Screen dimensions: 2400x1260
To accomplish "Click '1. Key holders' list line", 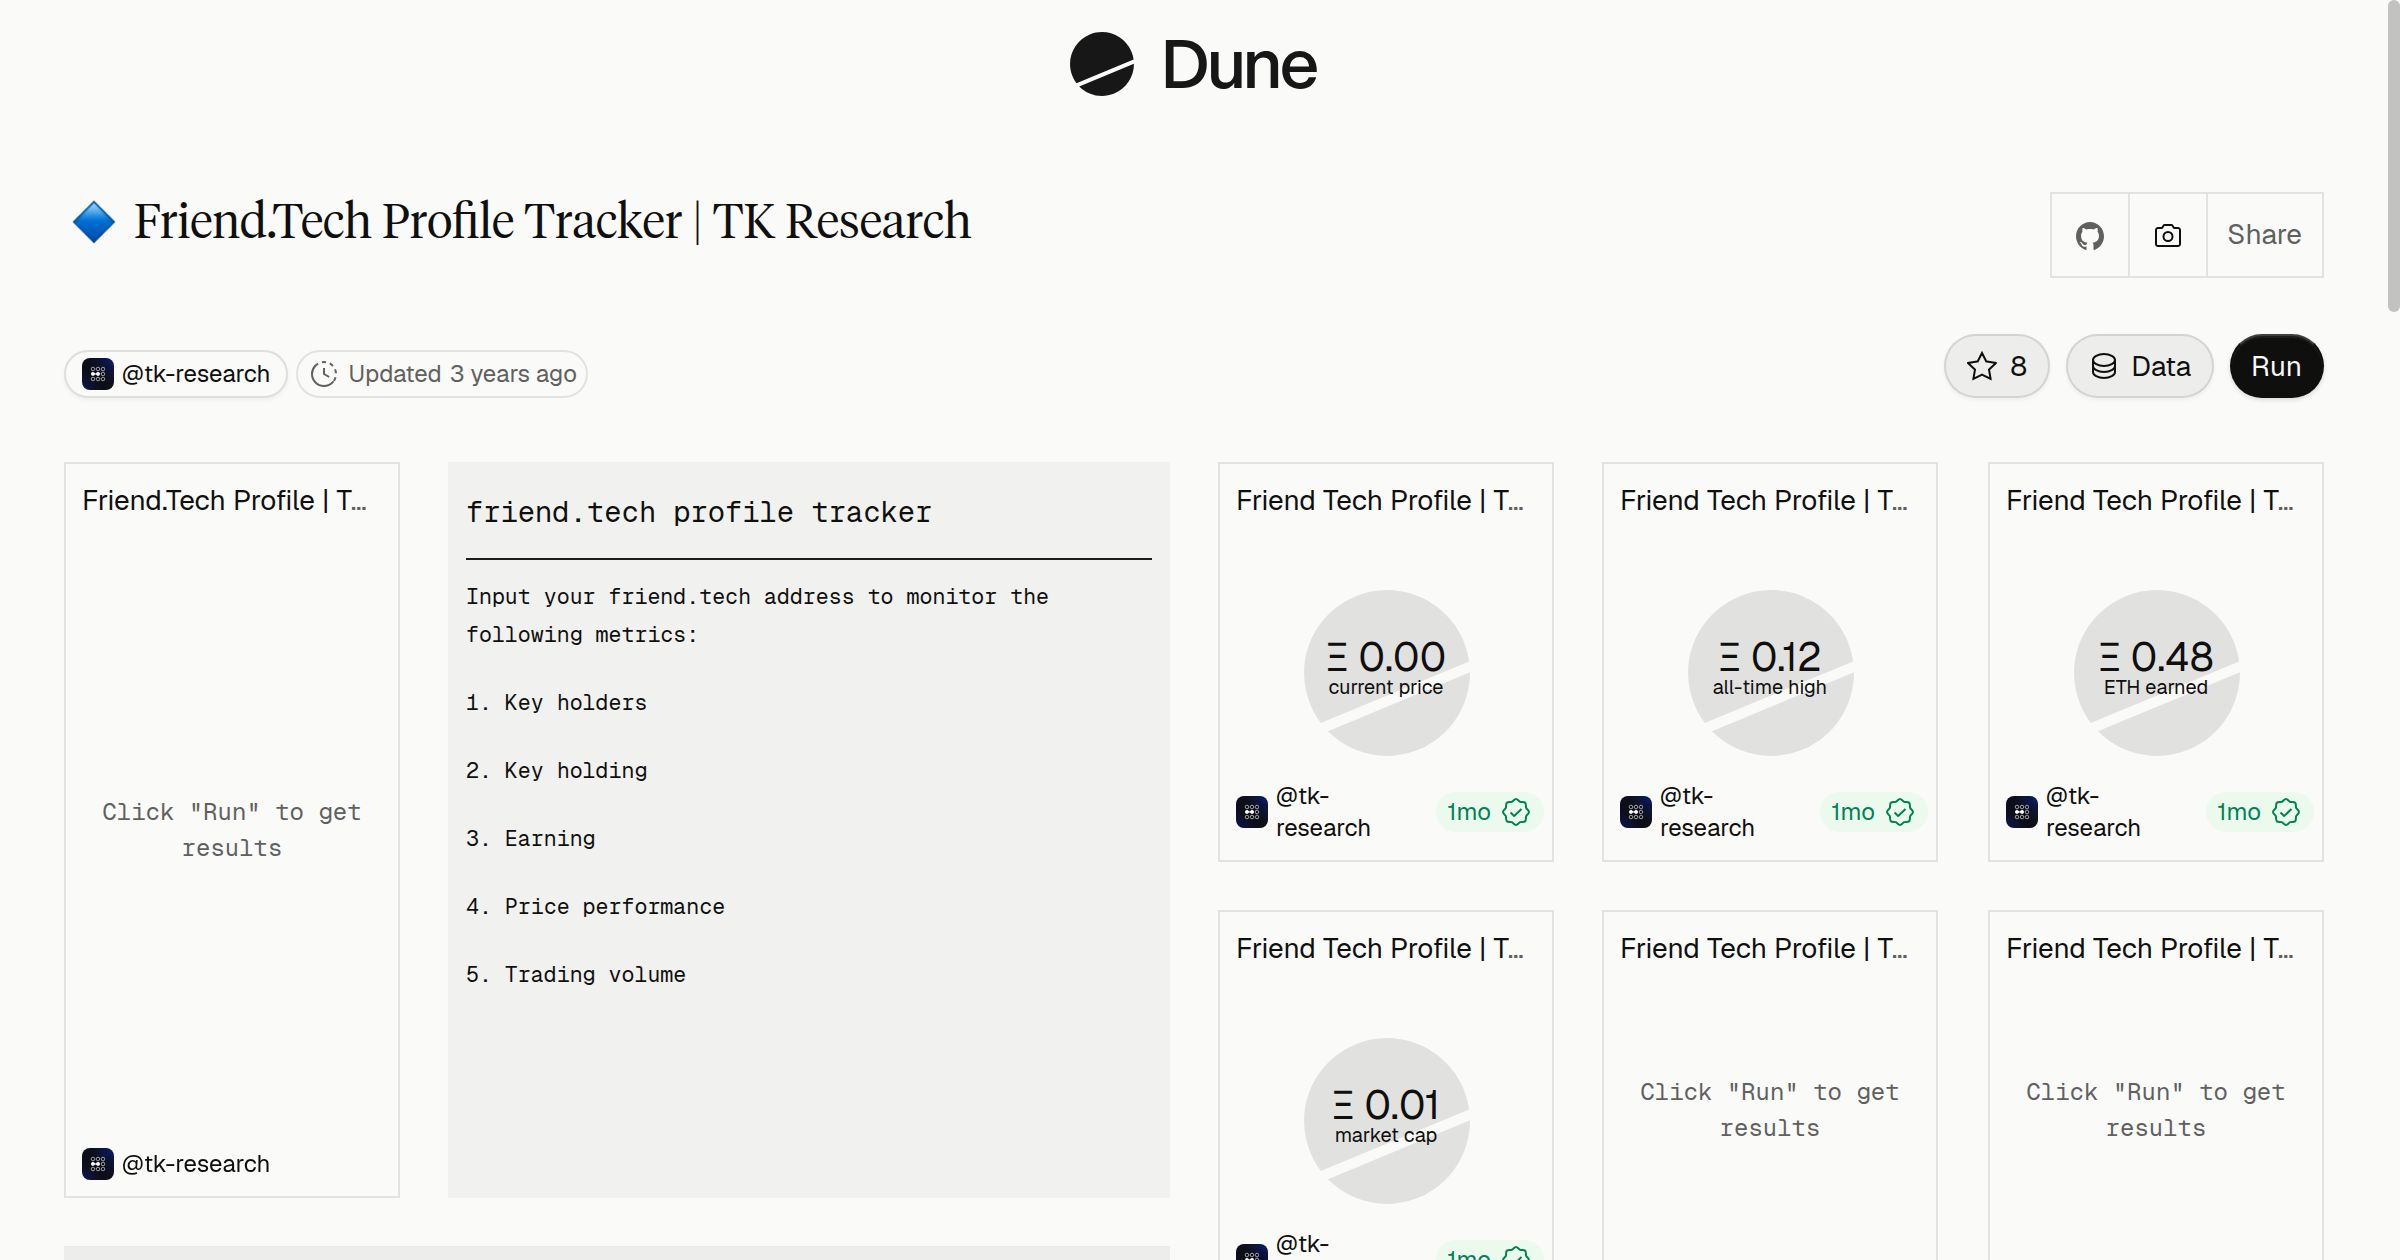I will (x=556, y=703).
